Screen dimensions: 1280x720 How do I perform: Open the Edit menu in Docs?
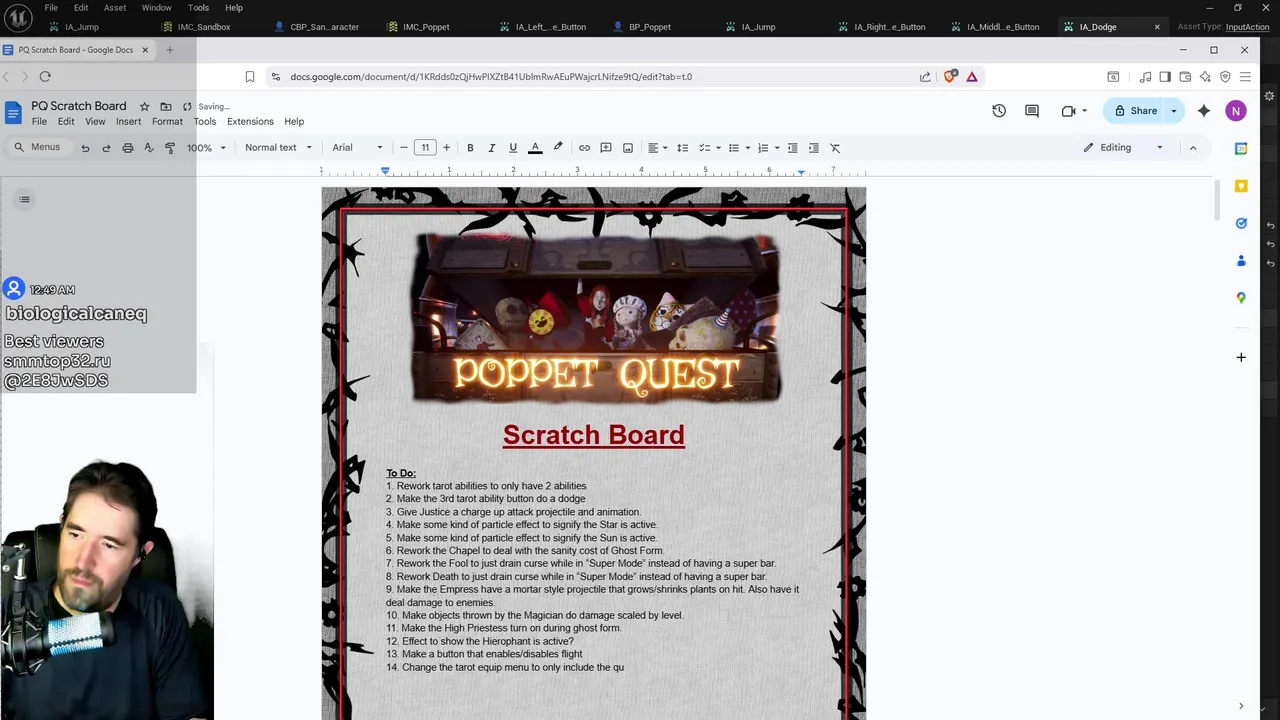pyautogui.click(x=66, y=122)
